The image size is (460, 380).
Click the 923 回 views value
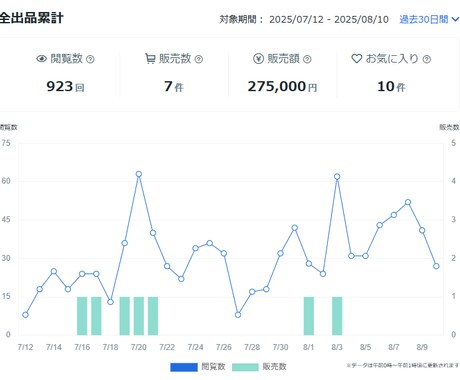(65, 87)
